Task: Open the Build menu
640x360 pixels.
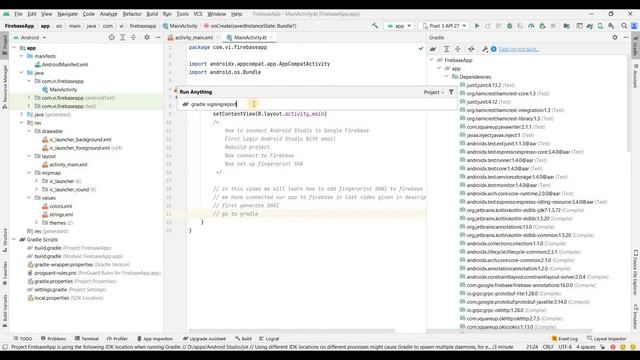Action: pyautogui.click(x=152, y=14)
